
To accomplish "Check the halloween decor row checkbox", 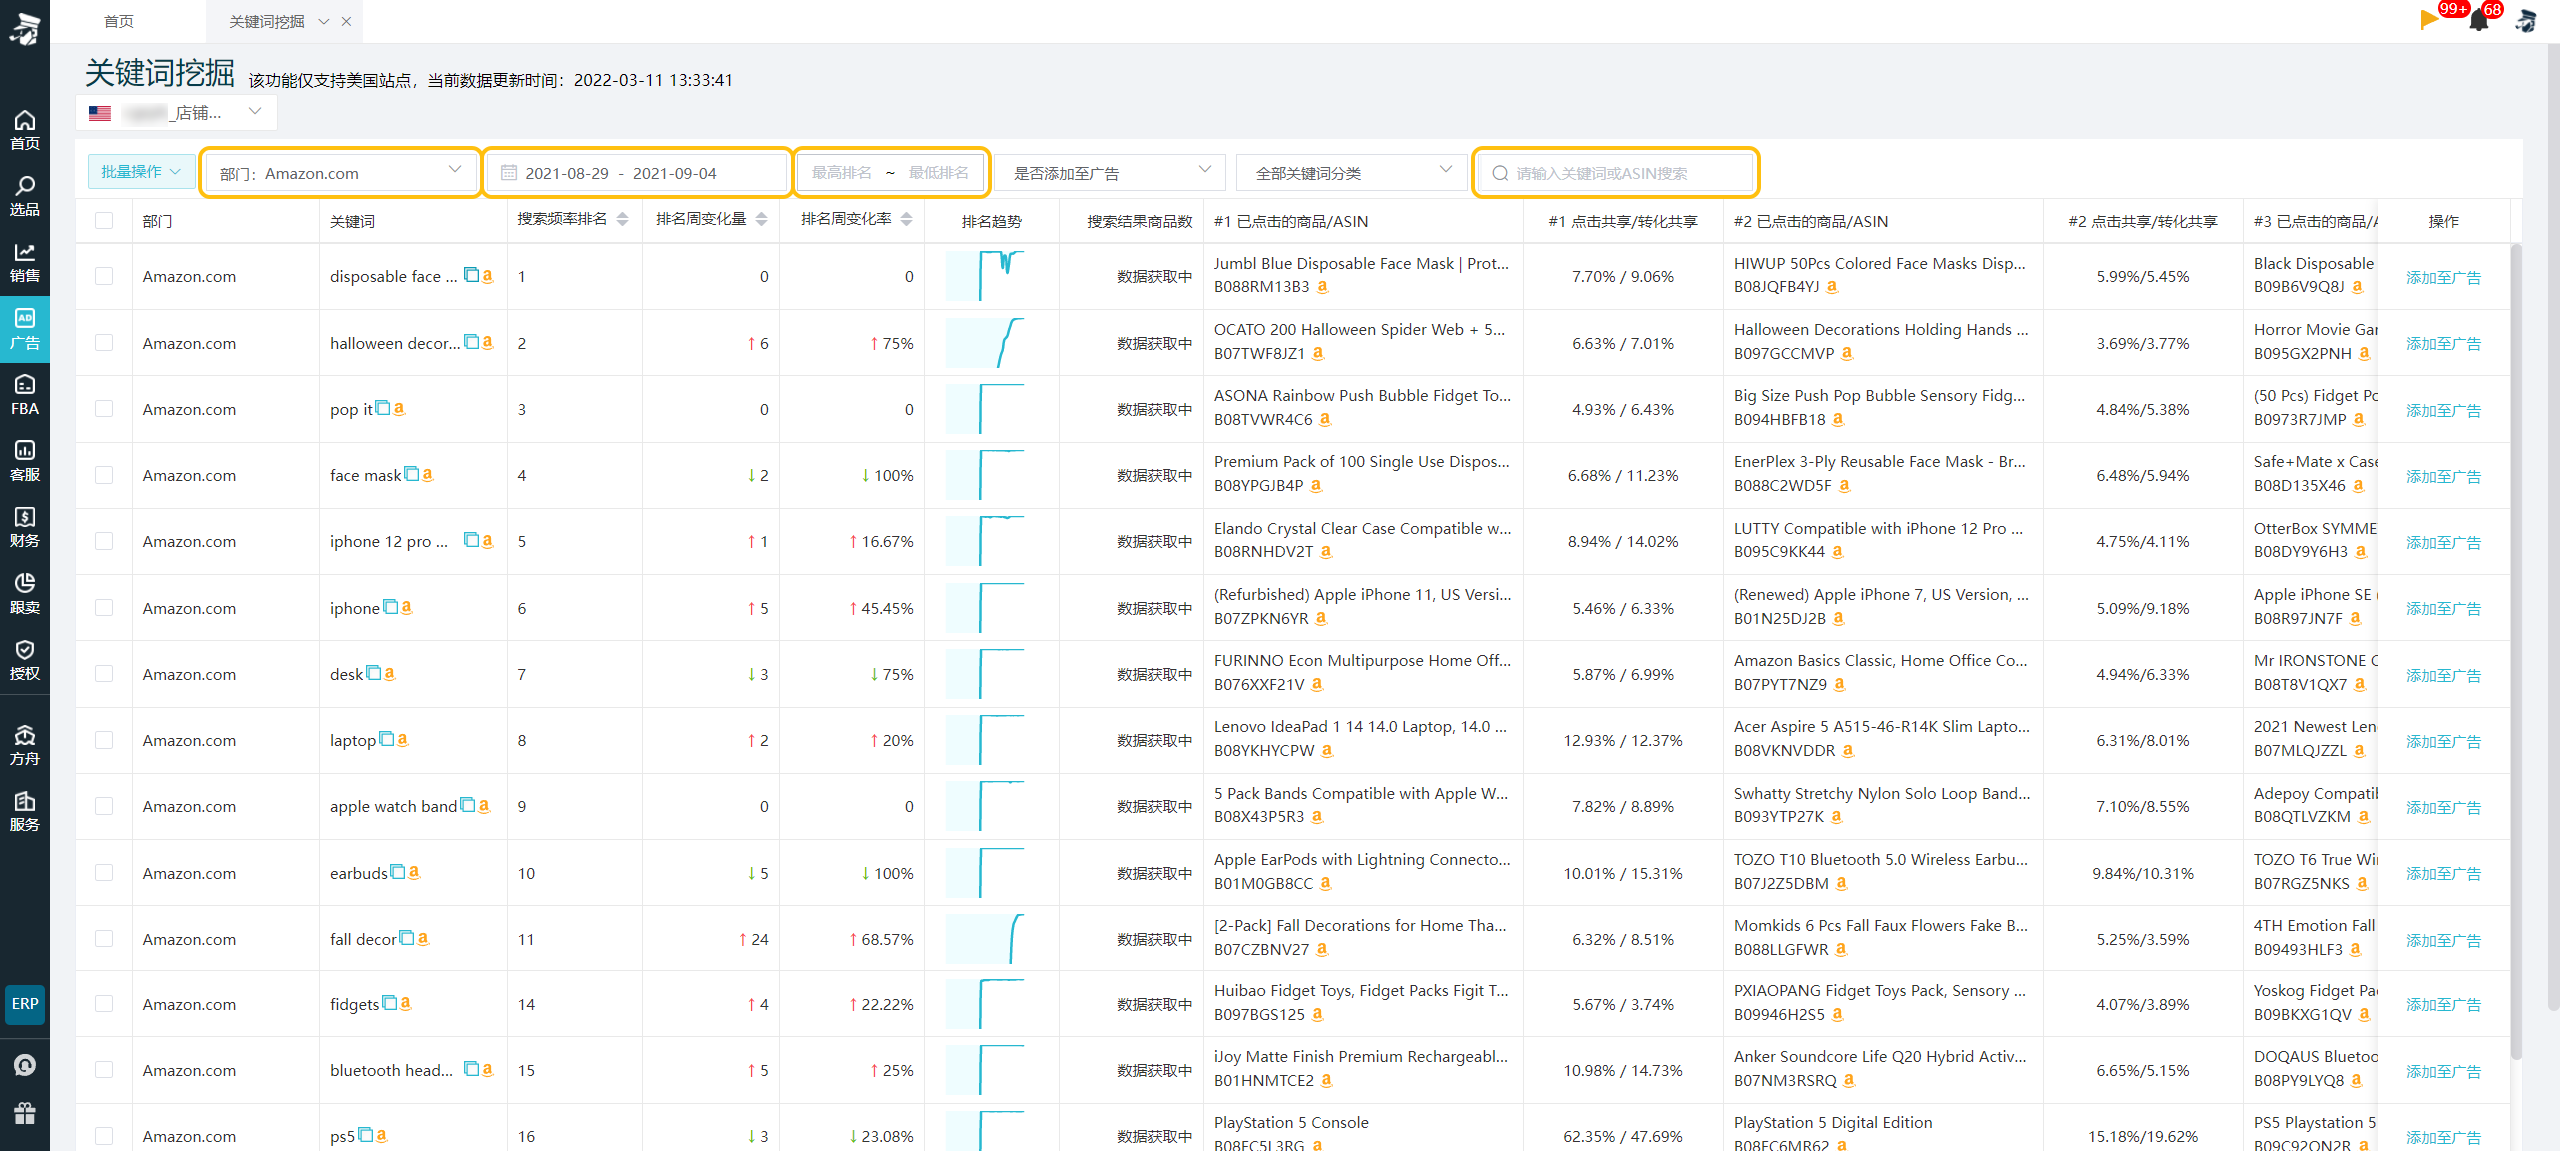I will (x=104, y=343).
